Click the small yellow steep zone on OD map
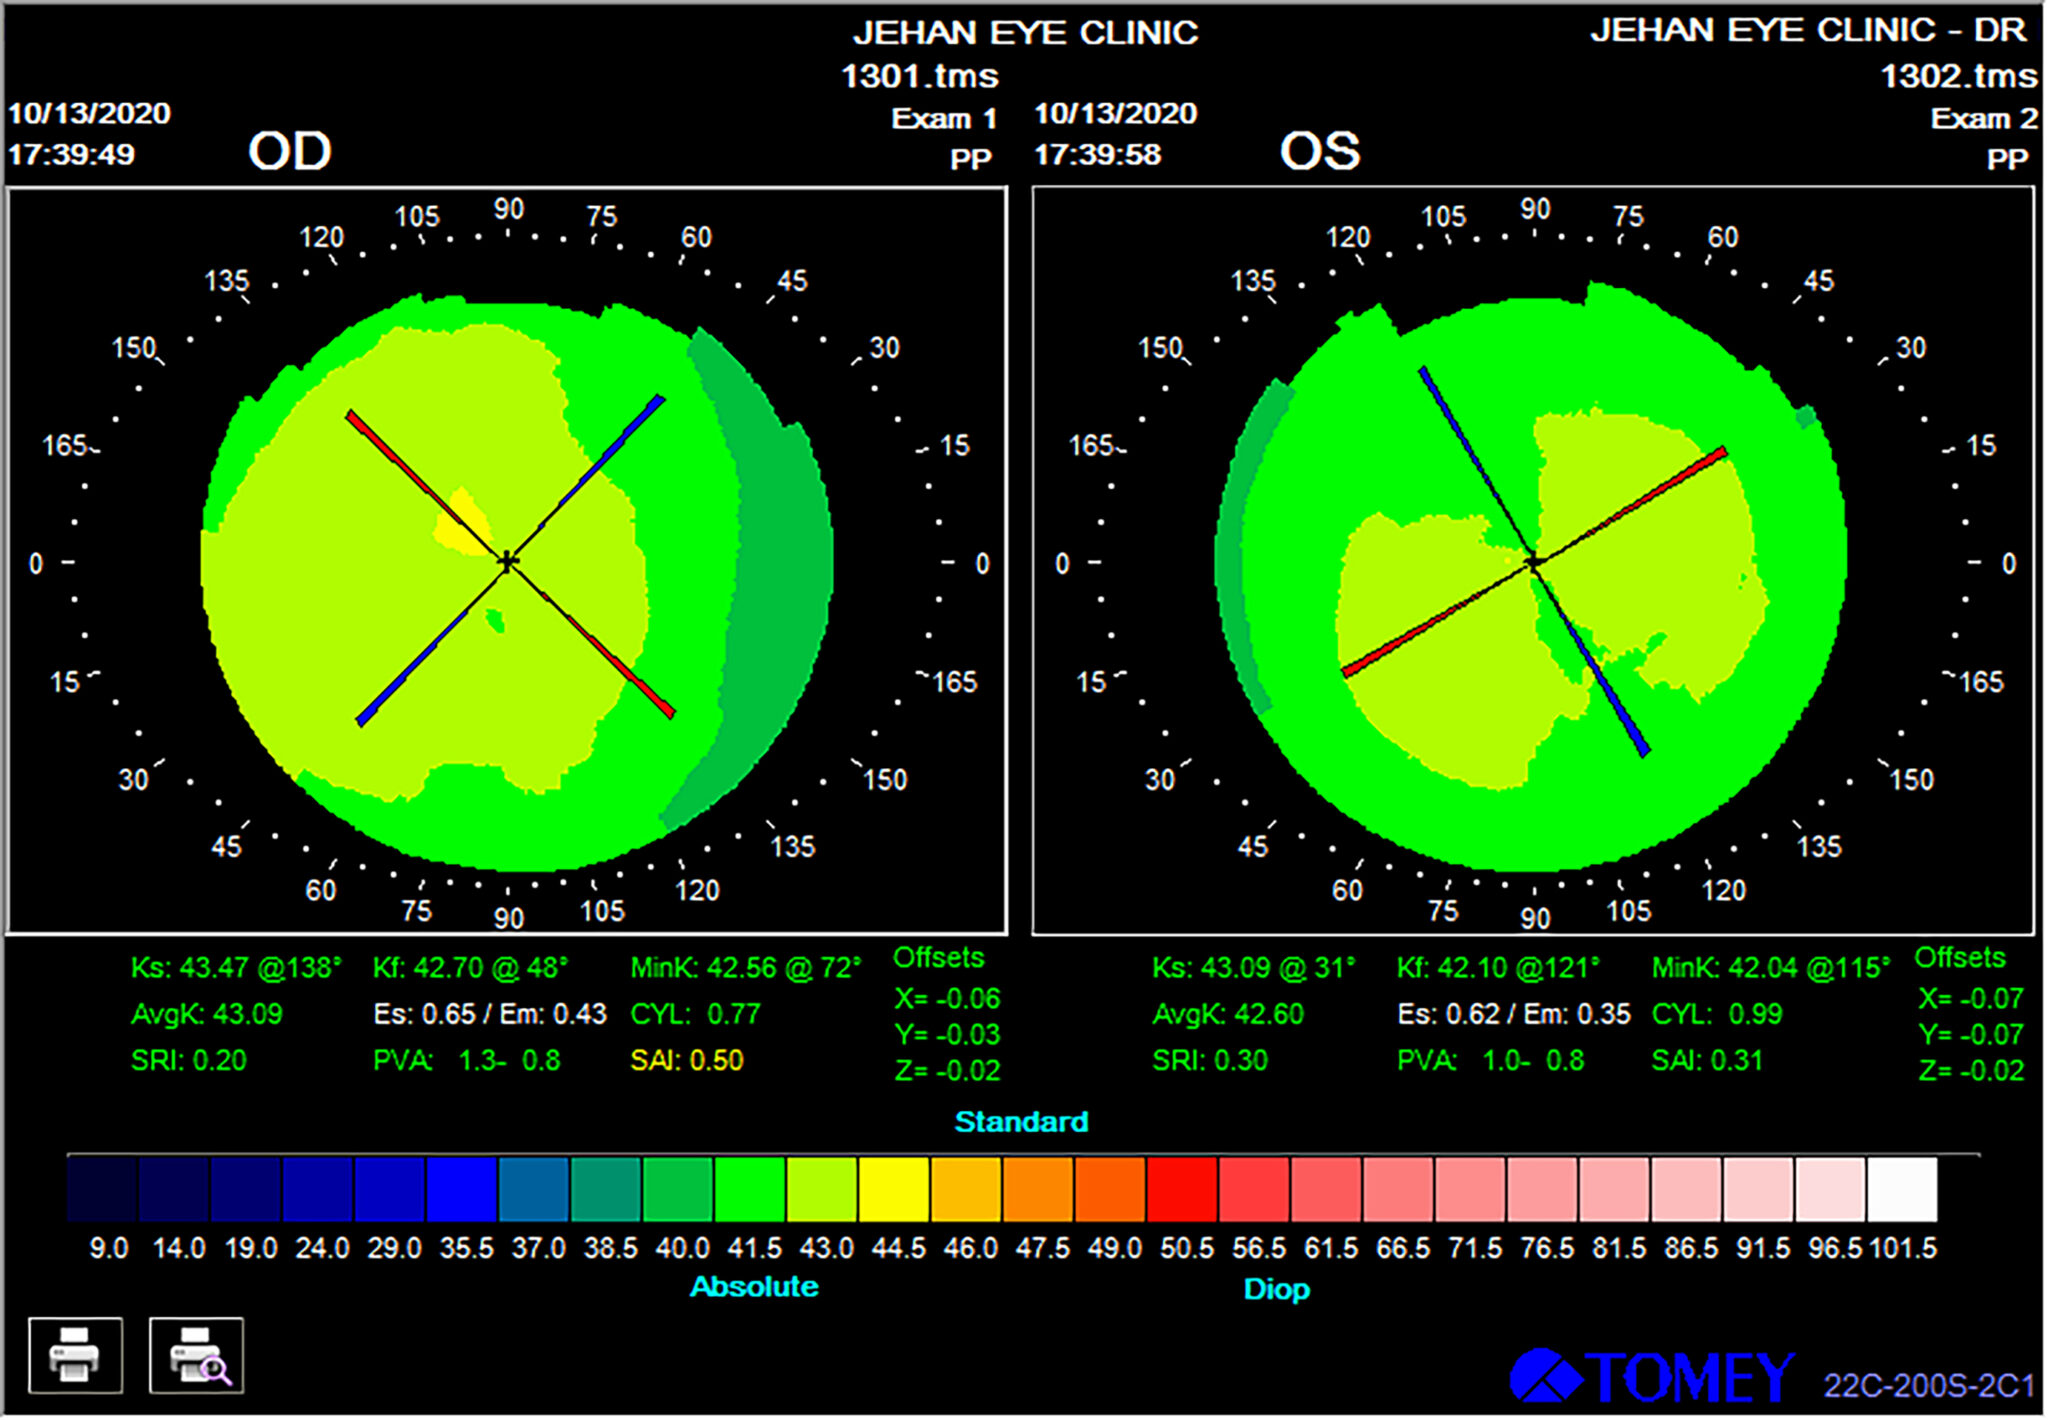Screen dimensions: 2048x1420 (462, 524)
